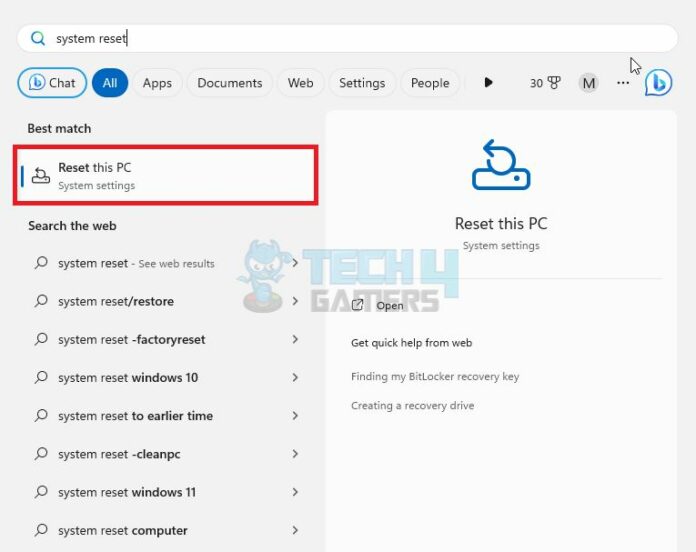Expand 'system reset -cleanpc' chevron arrow
Viewport: 696px width, 552px height.
tap(295, 454)
